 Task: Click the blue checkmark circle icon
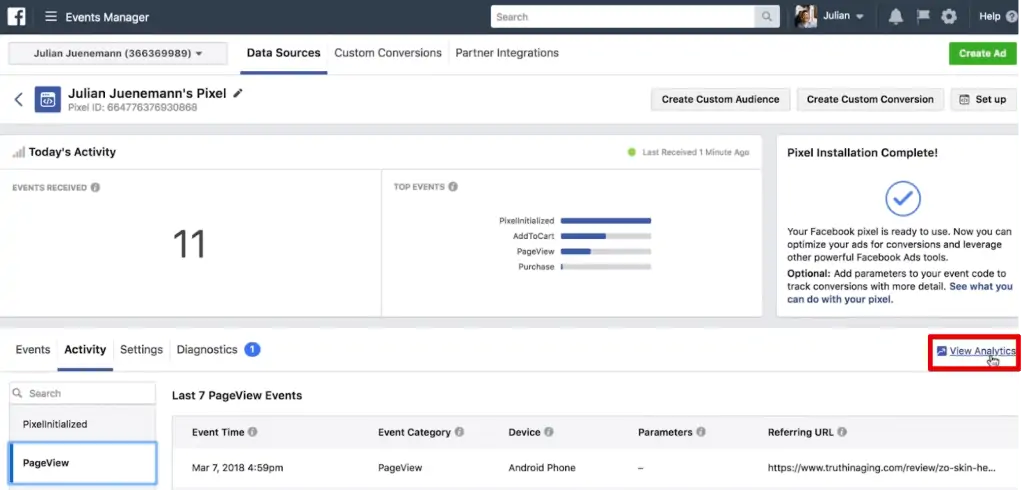pos(903,199)
